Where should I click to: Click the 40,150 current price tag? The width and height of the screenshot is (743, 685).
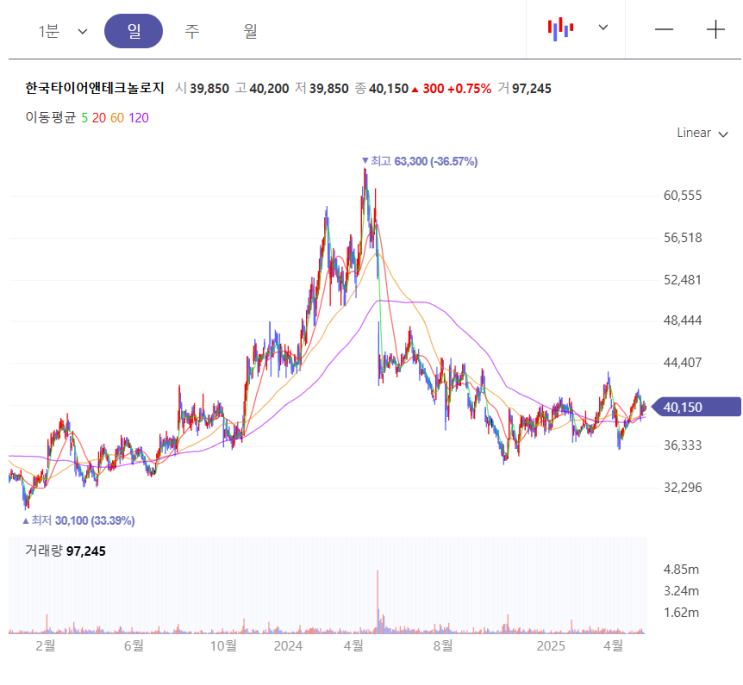tap(696, 407)
